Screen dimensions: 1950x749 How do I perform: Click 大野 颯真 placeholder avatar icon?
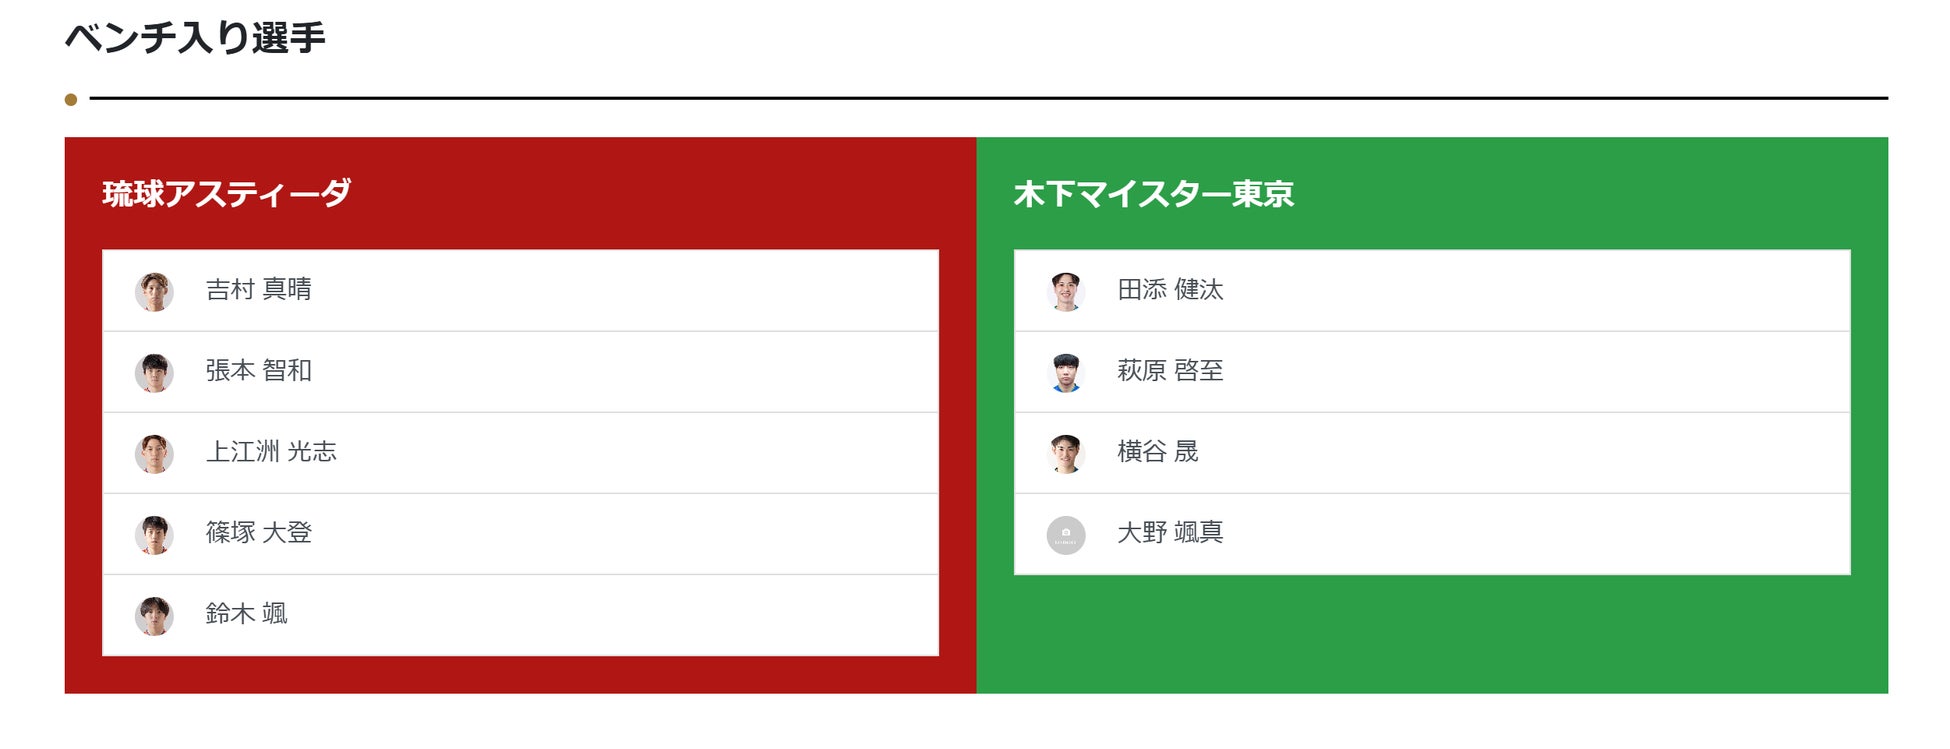1066,535
